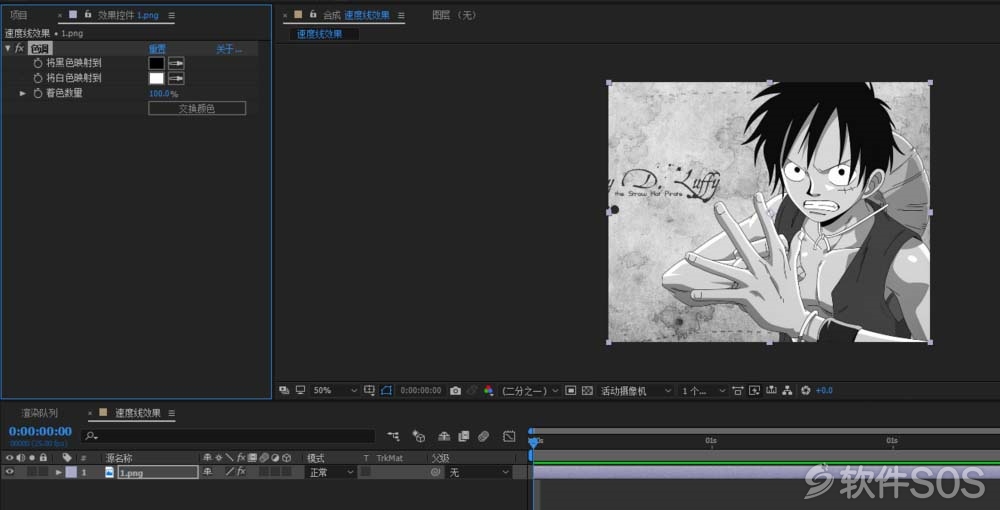
Task: Open the grid and guide options icon
Action: point(369,390)
